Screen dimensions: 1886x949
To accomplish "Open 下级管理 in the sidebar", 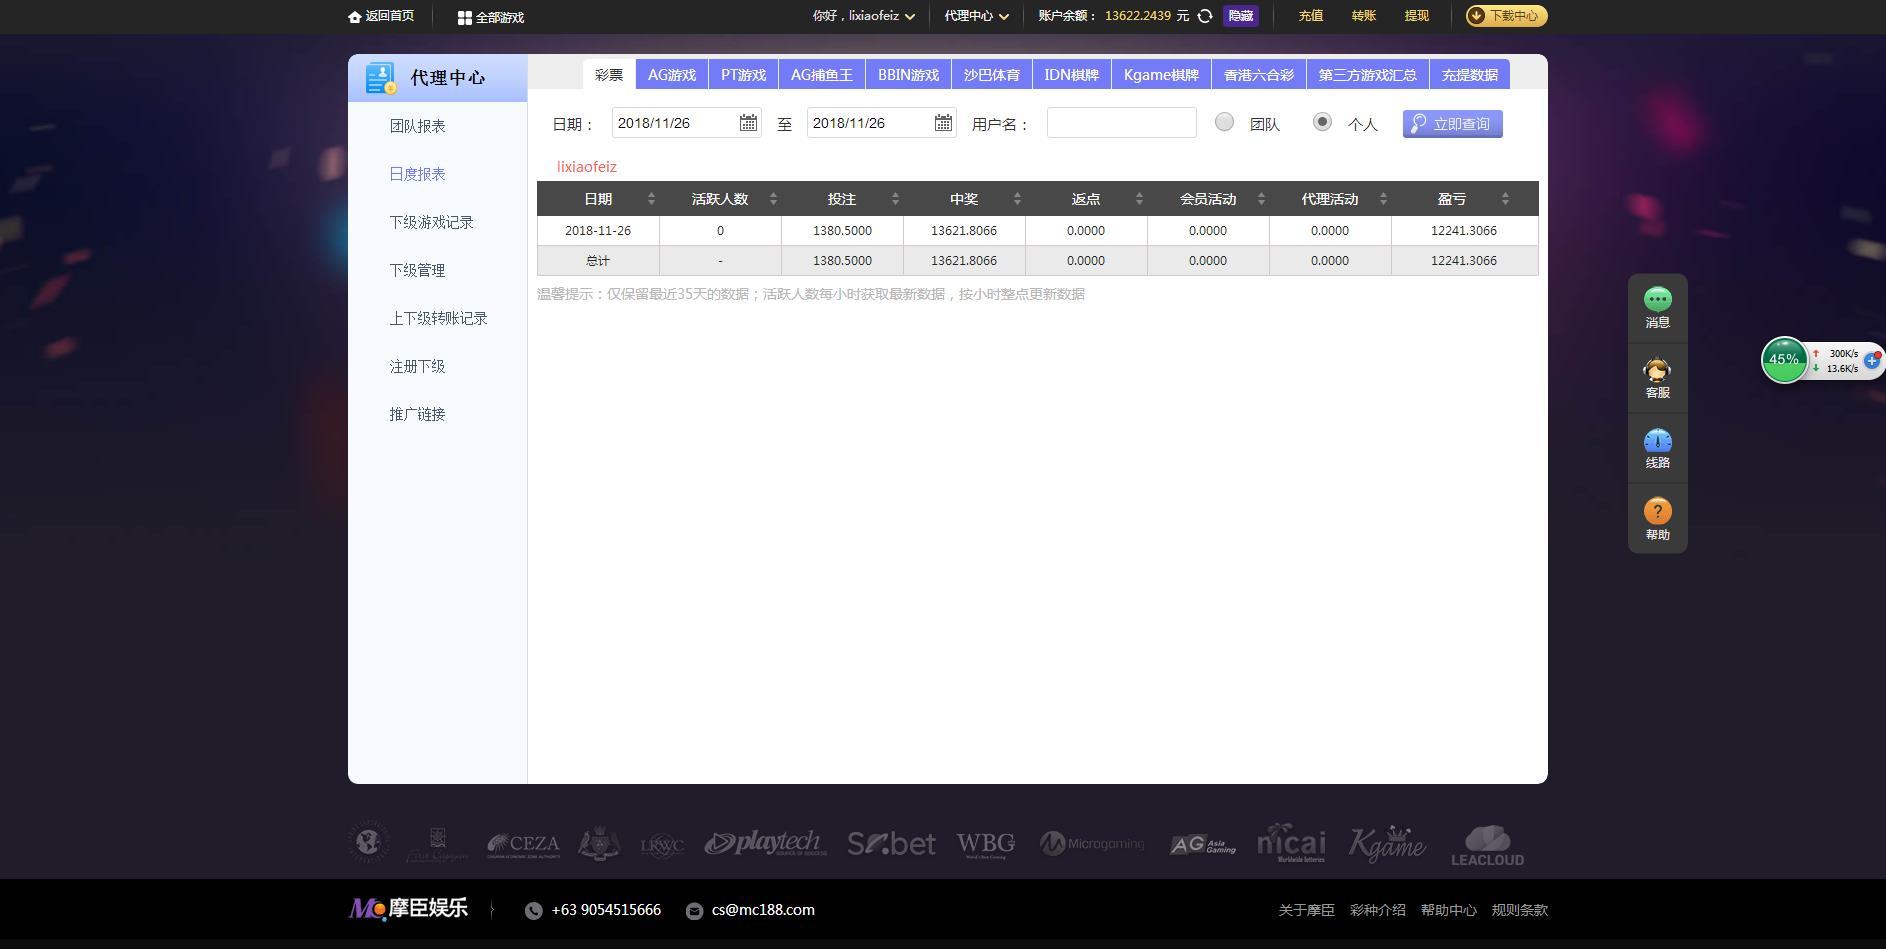I will pos(418,270).
